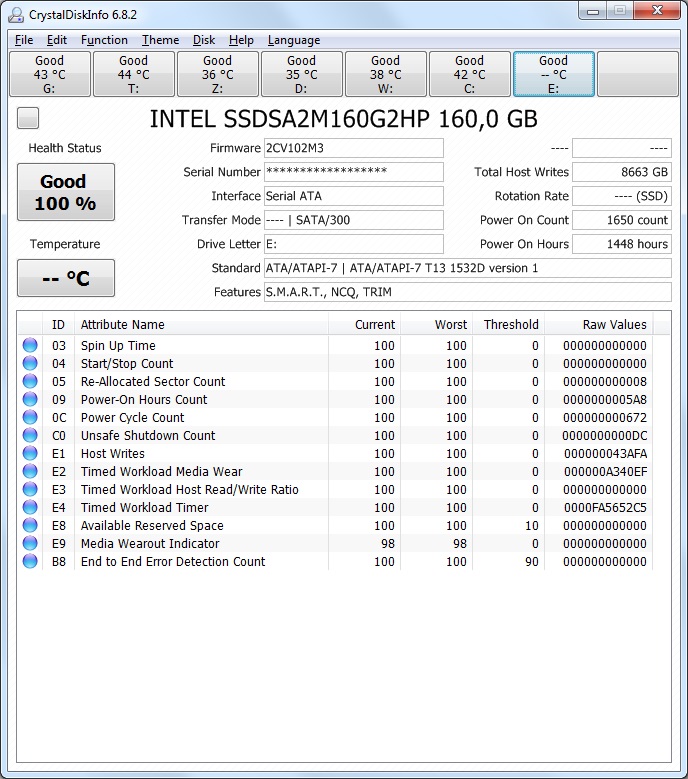Click raw value 000000A340EF
The width and height of the screenshot is (688, 779).
pos(605,471)
